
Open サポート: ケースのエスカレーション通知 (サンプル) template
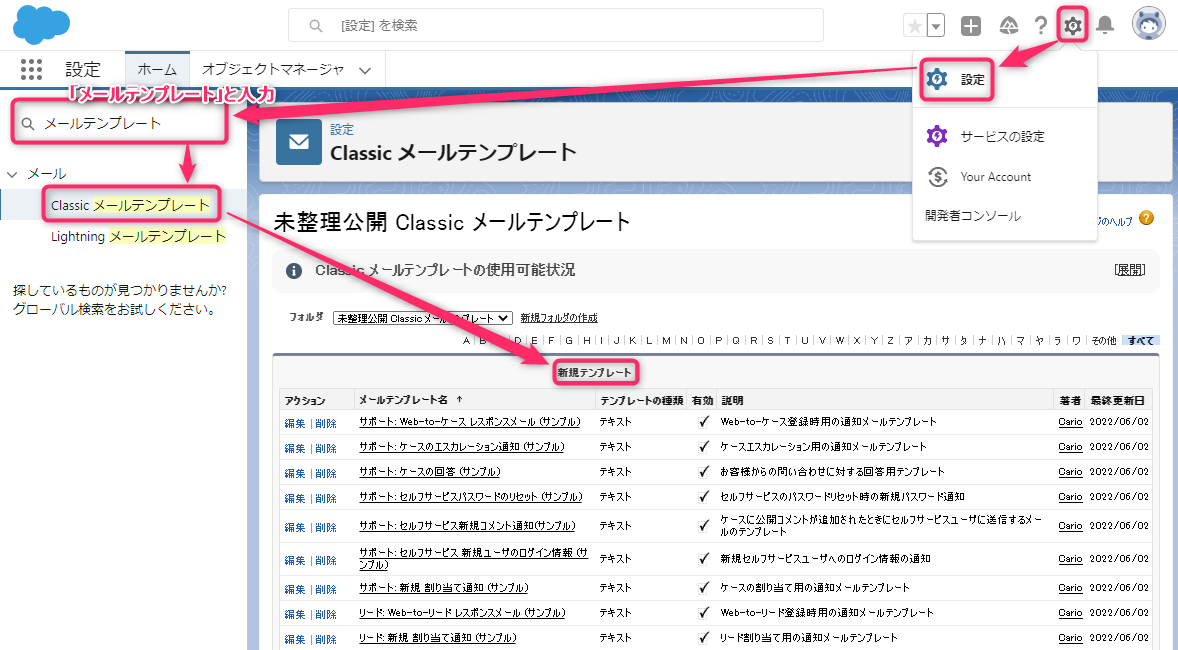[462, 446]
